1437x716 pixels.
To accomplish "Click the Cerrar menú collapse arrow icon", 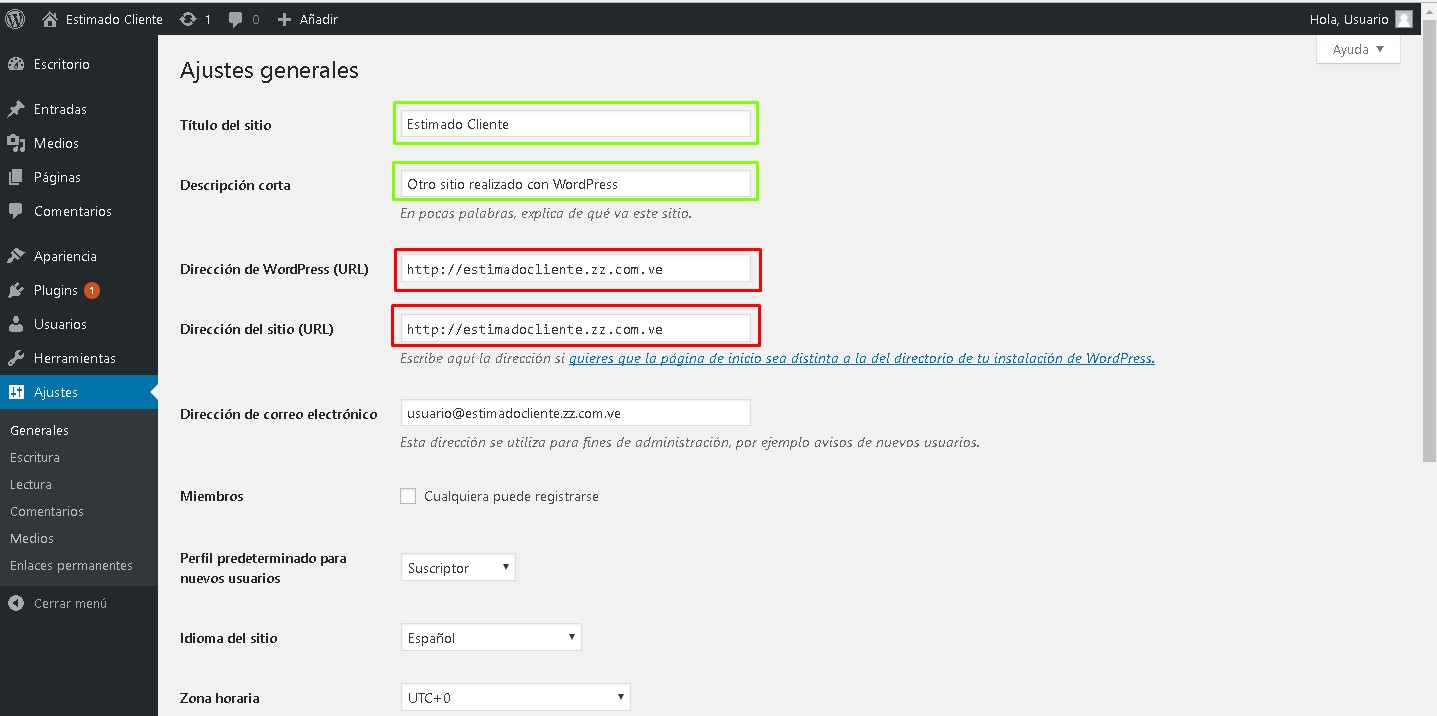I will (16, 603).
